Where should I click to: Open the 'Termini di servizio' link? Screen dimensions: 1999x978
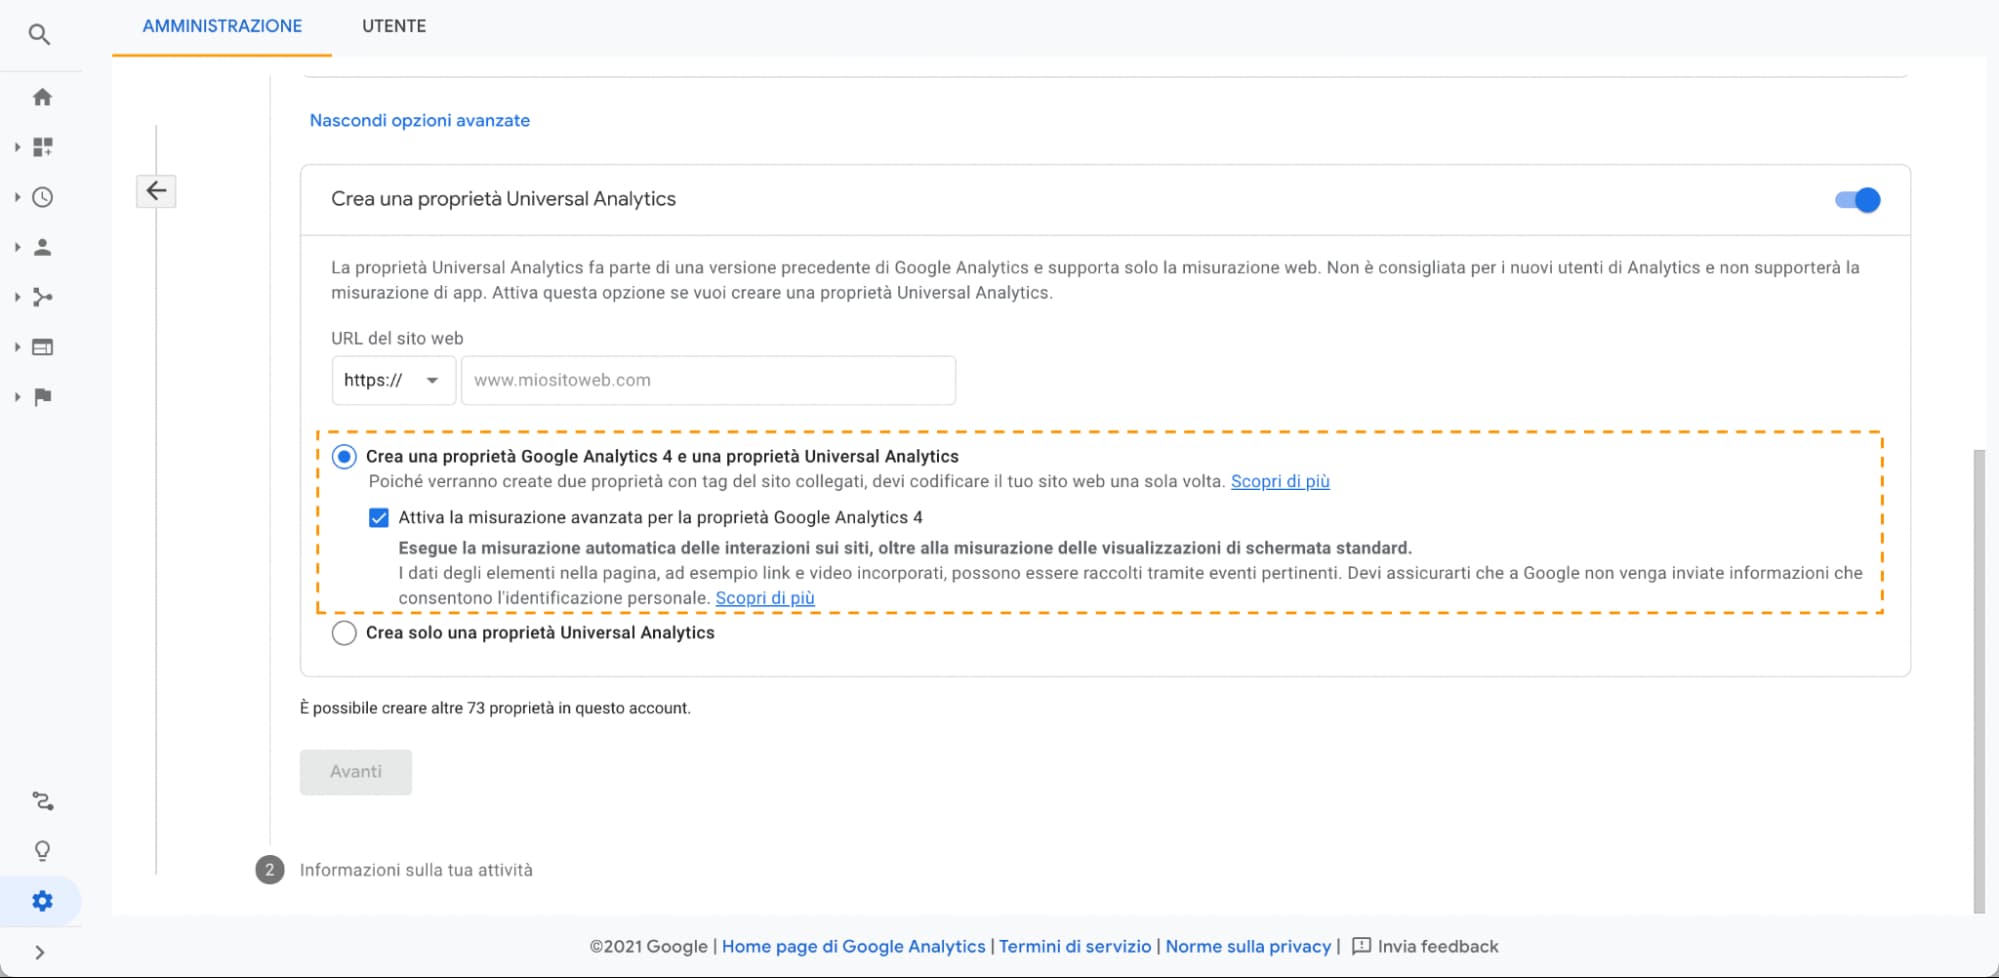[x=1075, y=946]
